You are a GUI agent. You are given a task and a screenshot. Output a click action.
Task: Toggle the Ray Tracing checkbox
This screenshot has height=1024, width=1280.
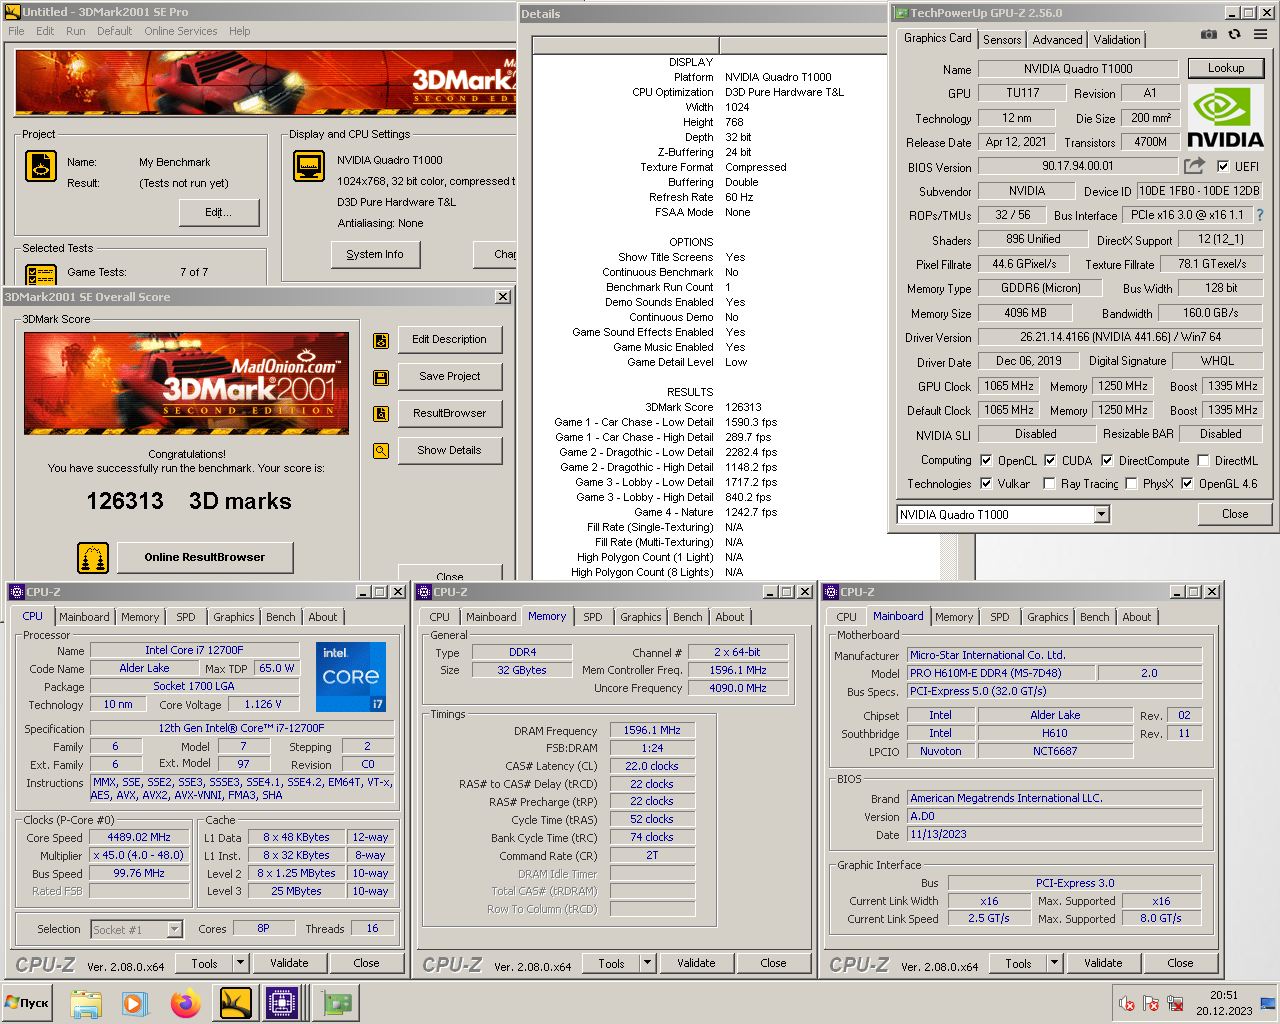[x=1049, y=484]
